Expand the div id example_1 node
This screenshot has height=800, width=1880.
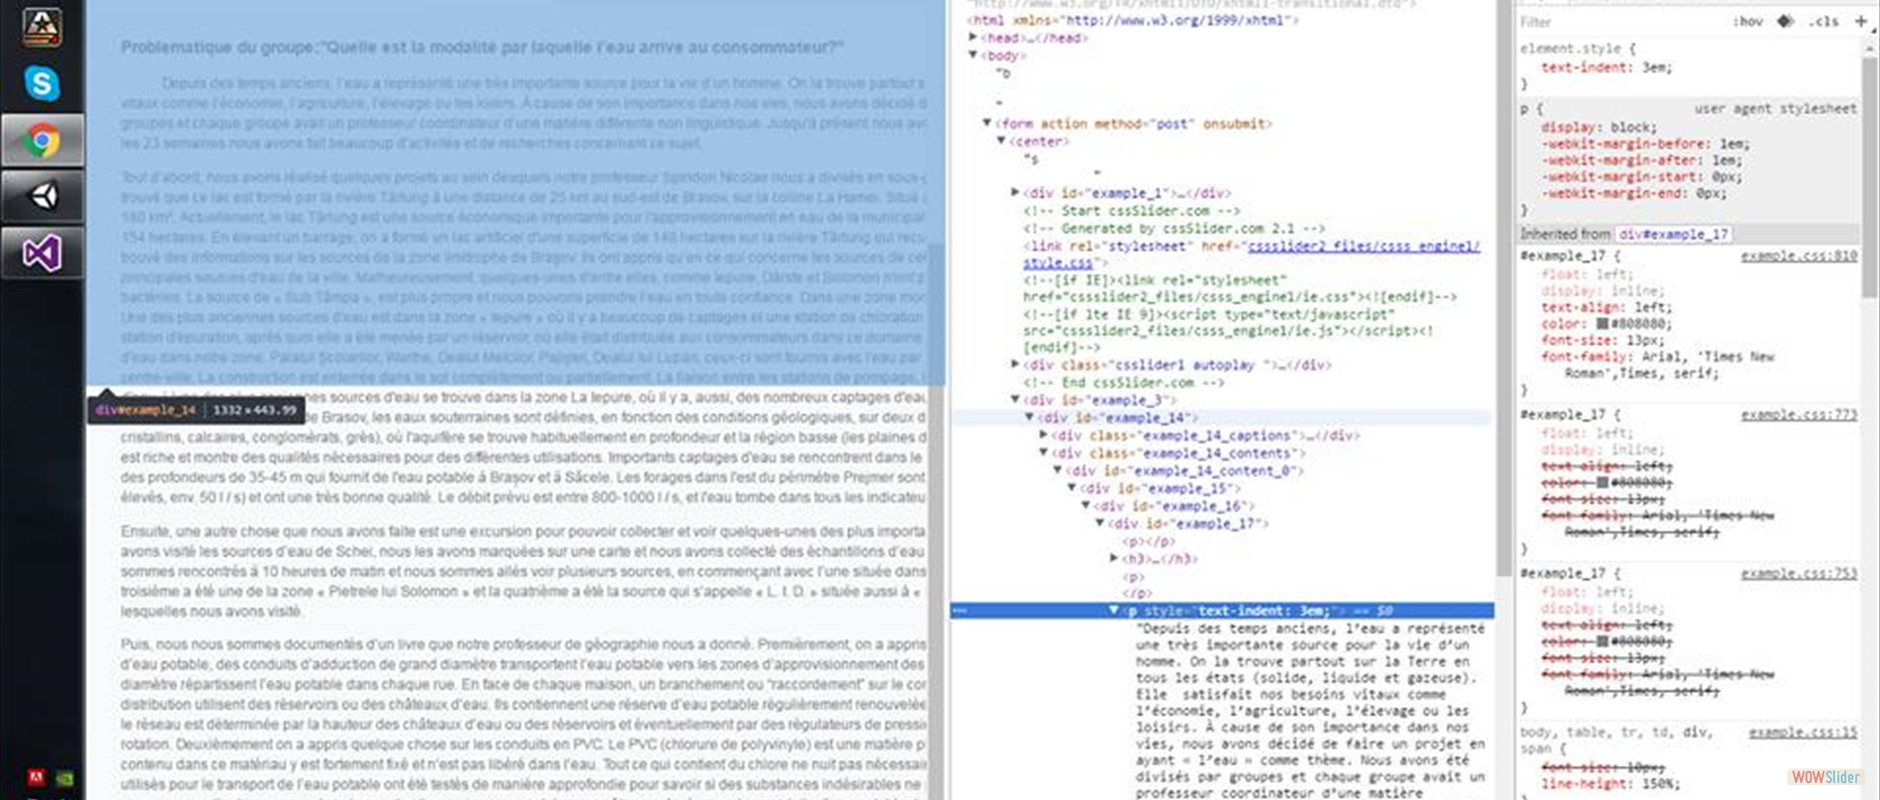click(x=1015, y=192)
